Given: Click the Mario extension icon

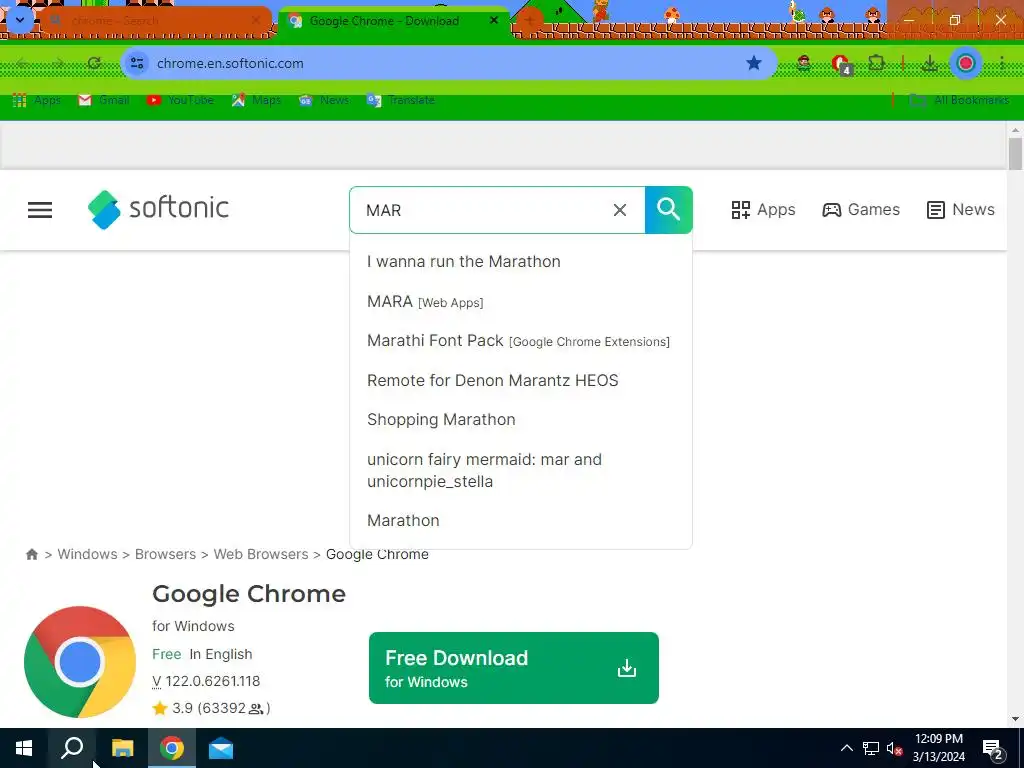Looking at the screenshot, I should coord(804,63).
